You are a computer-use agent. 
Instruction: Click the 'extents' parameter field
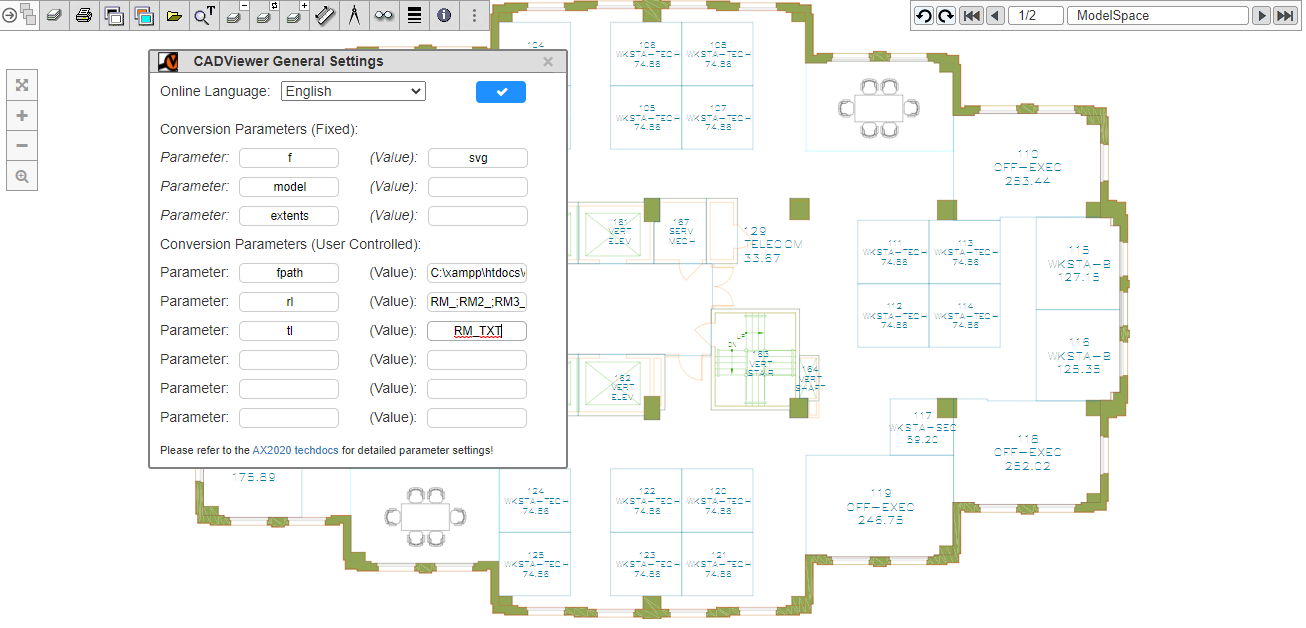point(289,216)
